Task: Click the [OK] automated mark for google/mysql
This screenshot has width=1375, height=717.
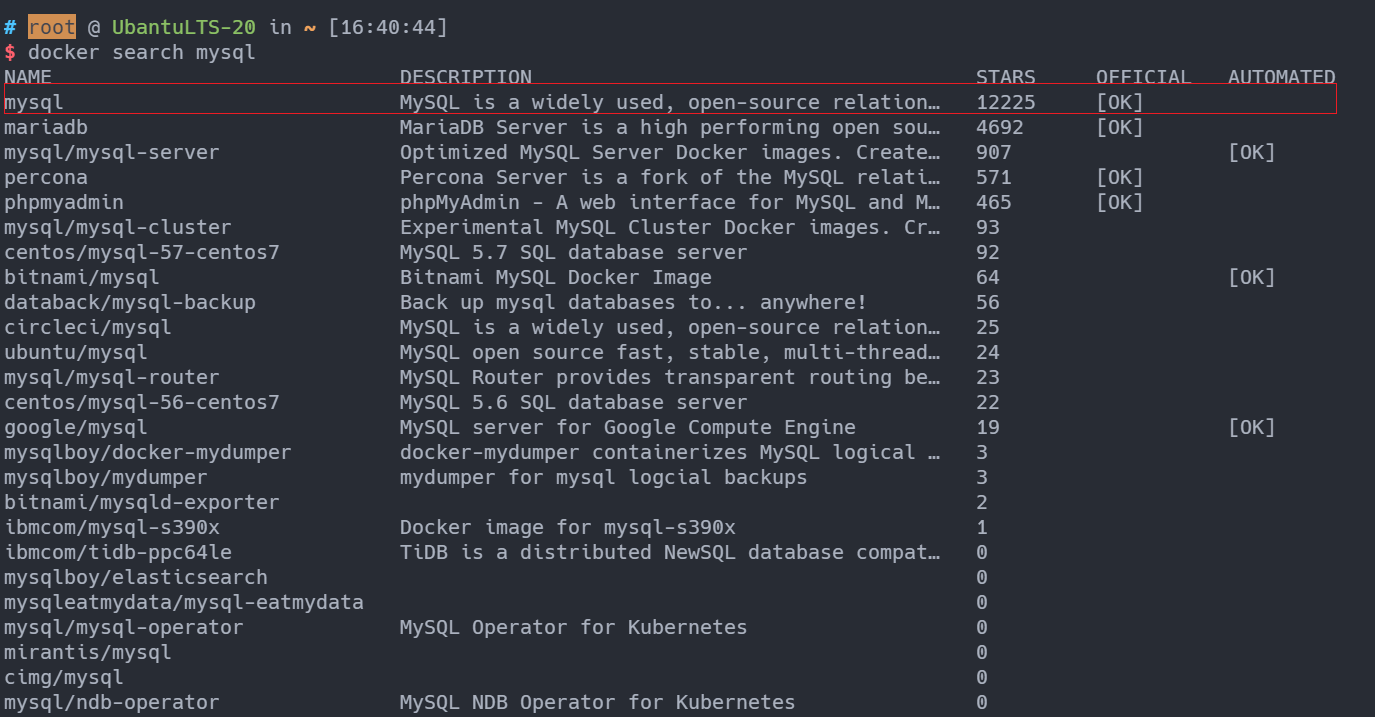Action: [1252, 427]
